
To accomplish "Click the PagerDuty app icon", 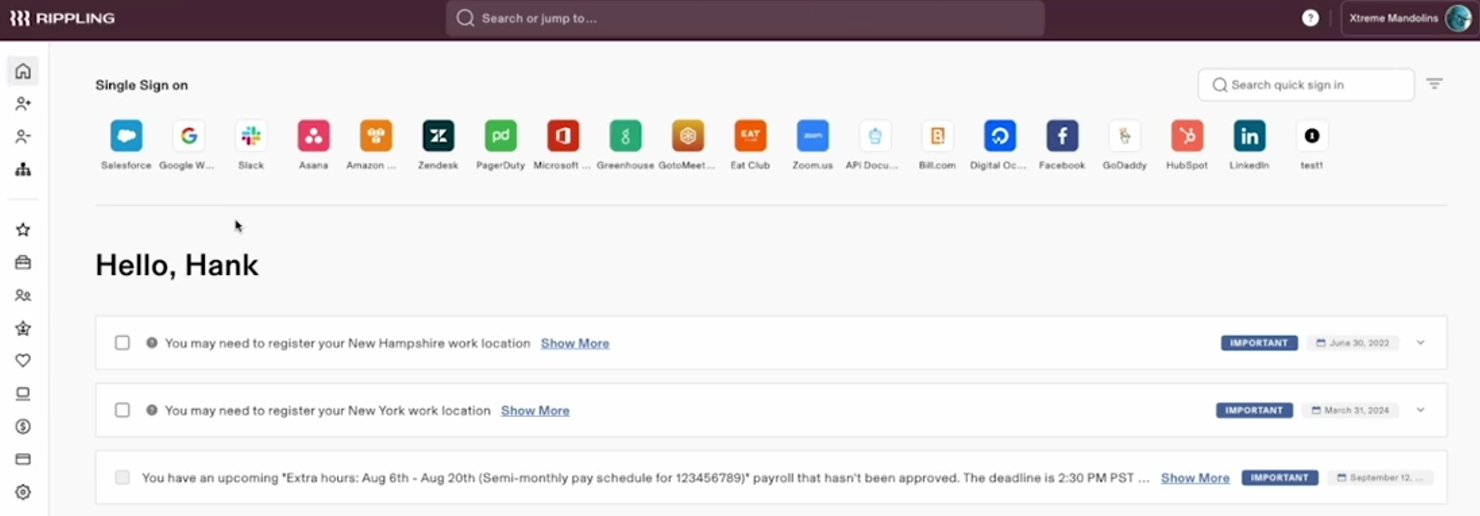I will 500,136.
